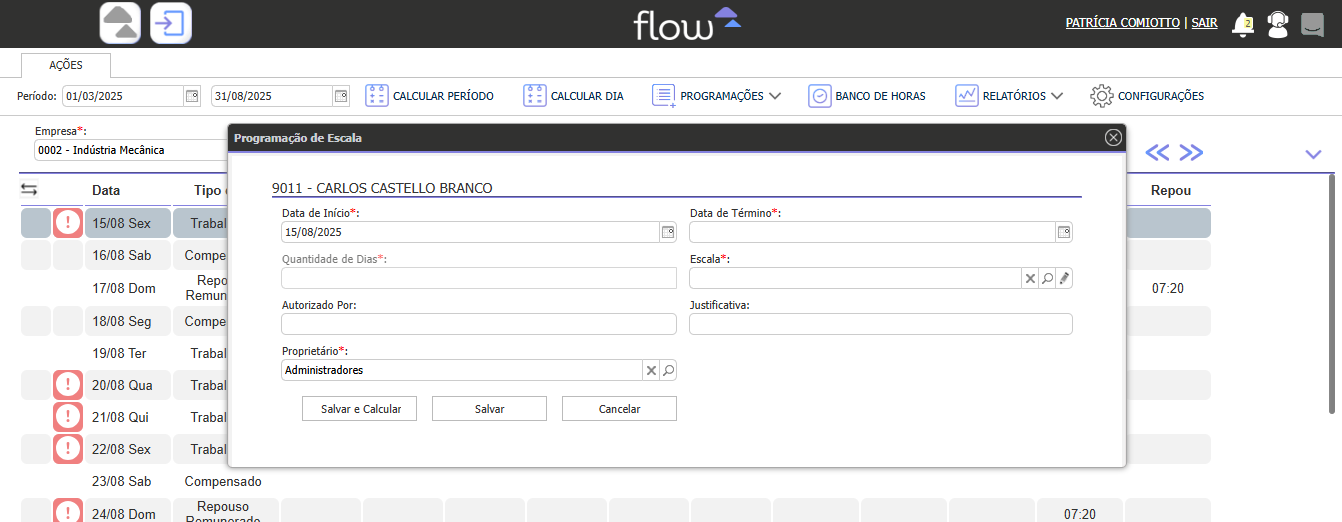Screen dimensions: 1342x522
Task: Click the edit pencil icon in Escala field
Action: pyautogui.click(x=1064, y=278)
